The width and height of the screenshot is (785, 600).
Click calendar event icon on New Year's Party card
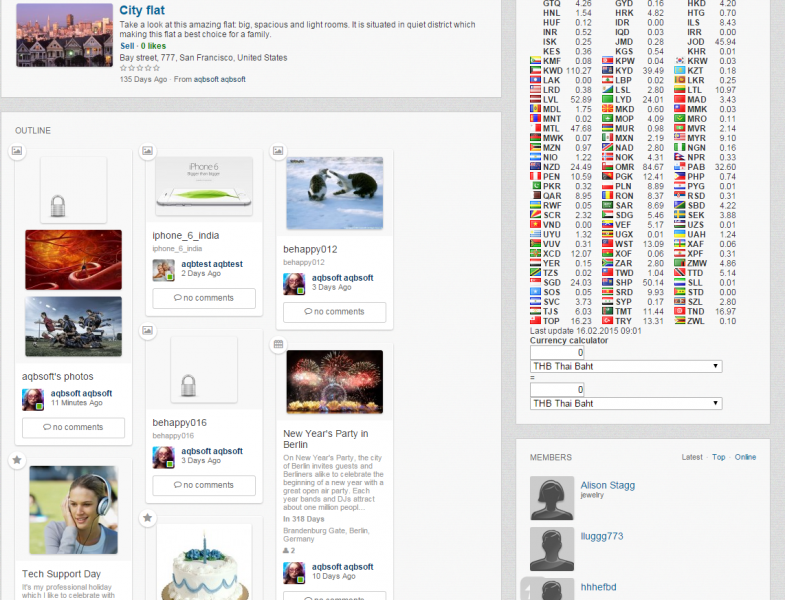pos(278,344)
